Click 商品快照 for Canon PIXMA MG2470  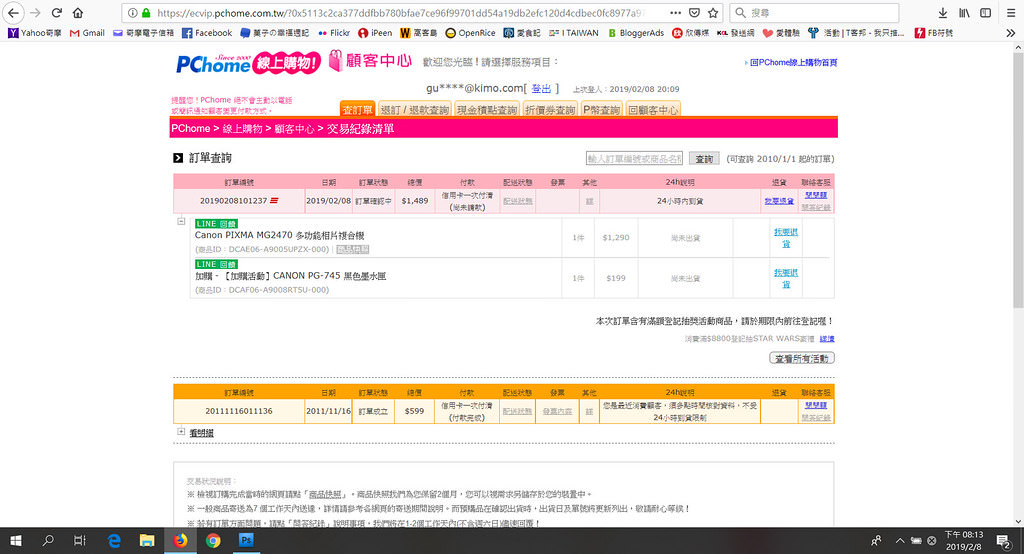pyautogui.click(x=353, y=250)
